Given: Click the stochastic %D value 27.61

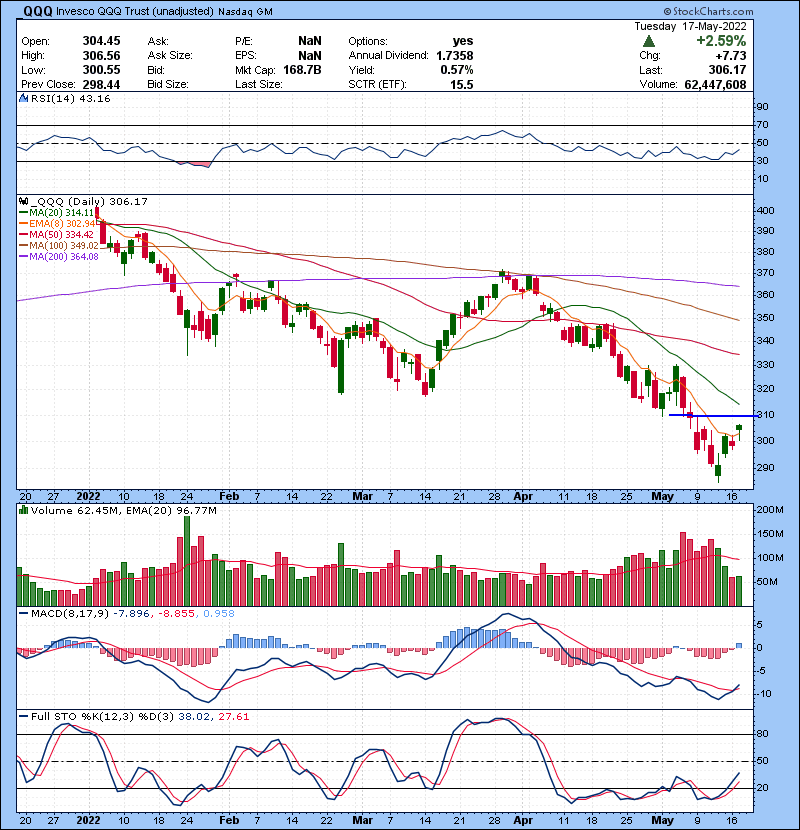Looking at the screenshot, I should coord(233,717).
